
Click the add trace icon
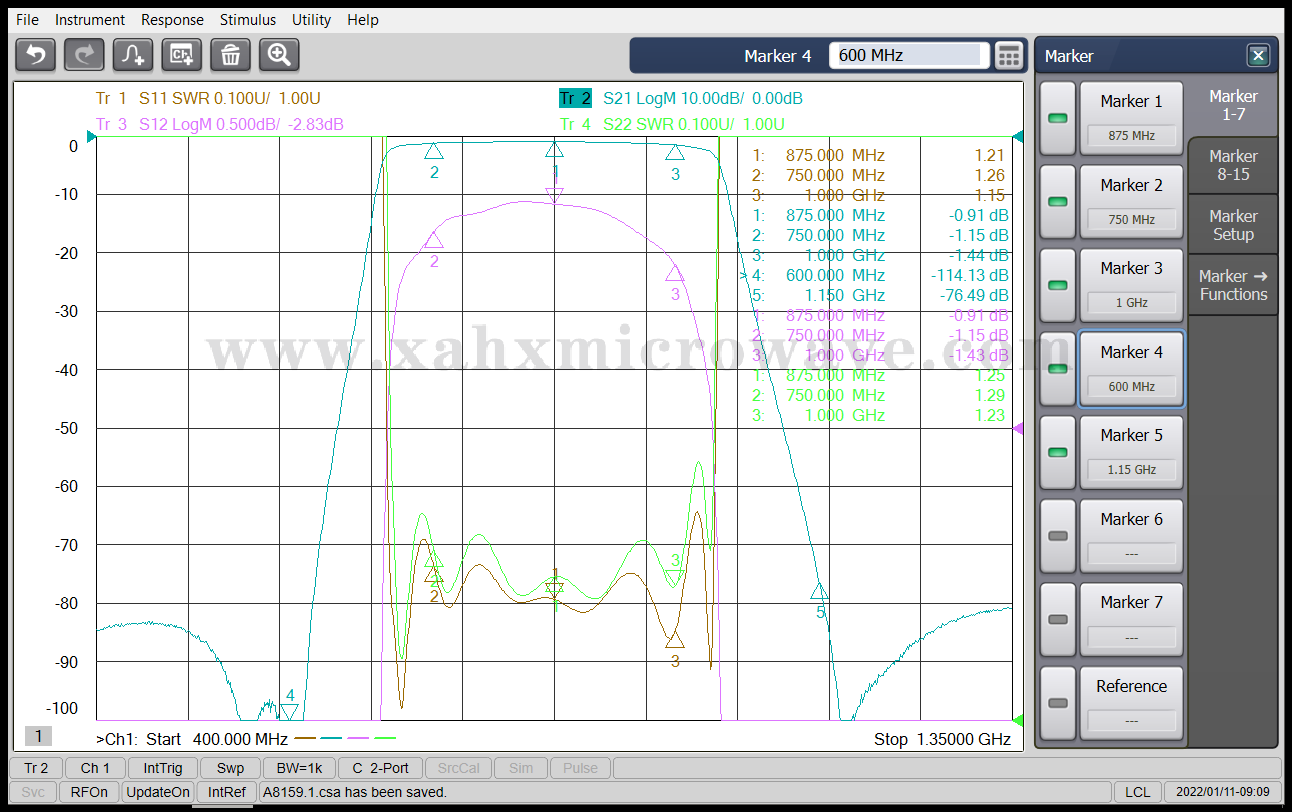pos(133,55)
